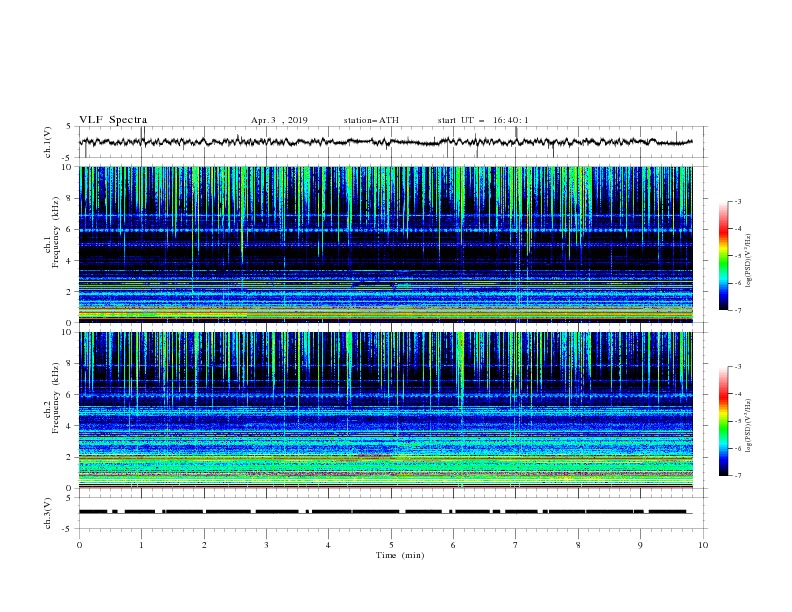Image resolution: width=792 pixels, height=612 pixels.
Task: Click the "3" tick on the time axis
Action: coord(266,545)
